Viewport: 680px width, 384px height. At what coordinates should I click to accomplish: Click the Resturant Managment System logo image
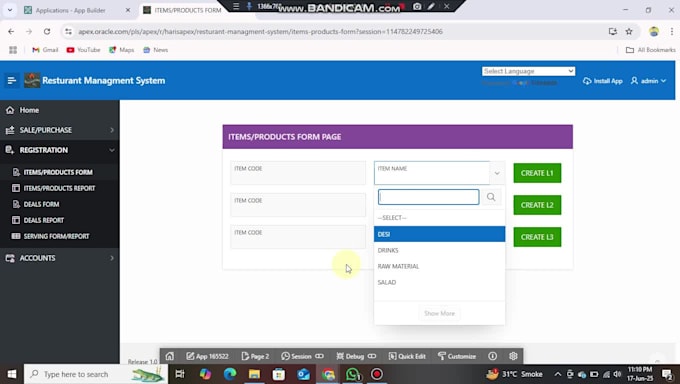tap(32, 81)
